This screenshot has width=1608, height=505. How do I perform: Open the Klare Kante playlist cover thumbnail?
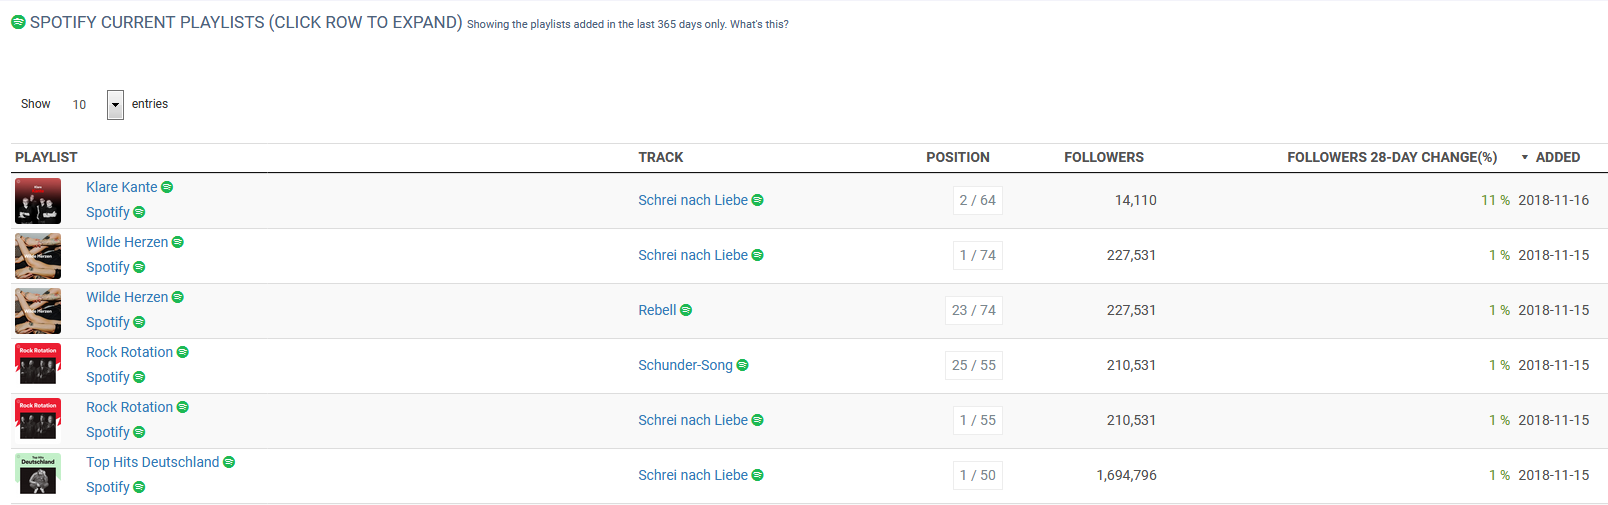click(x=38, y=201)
